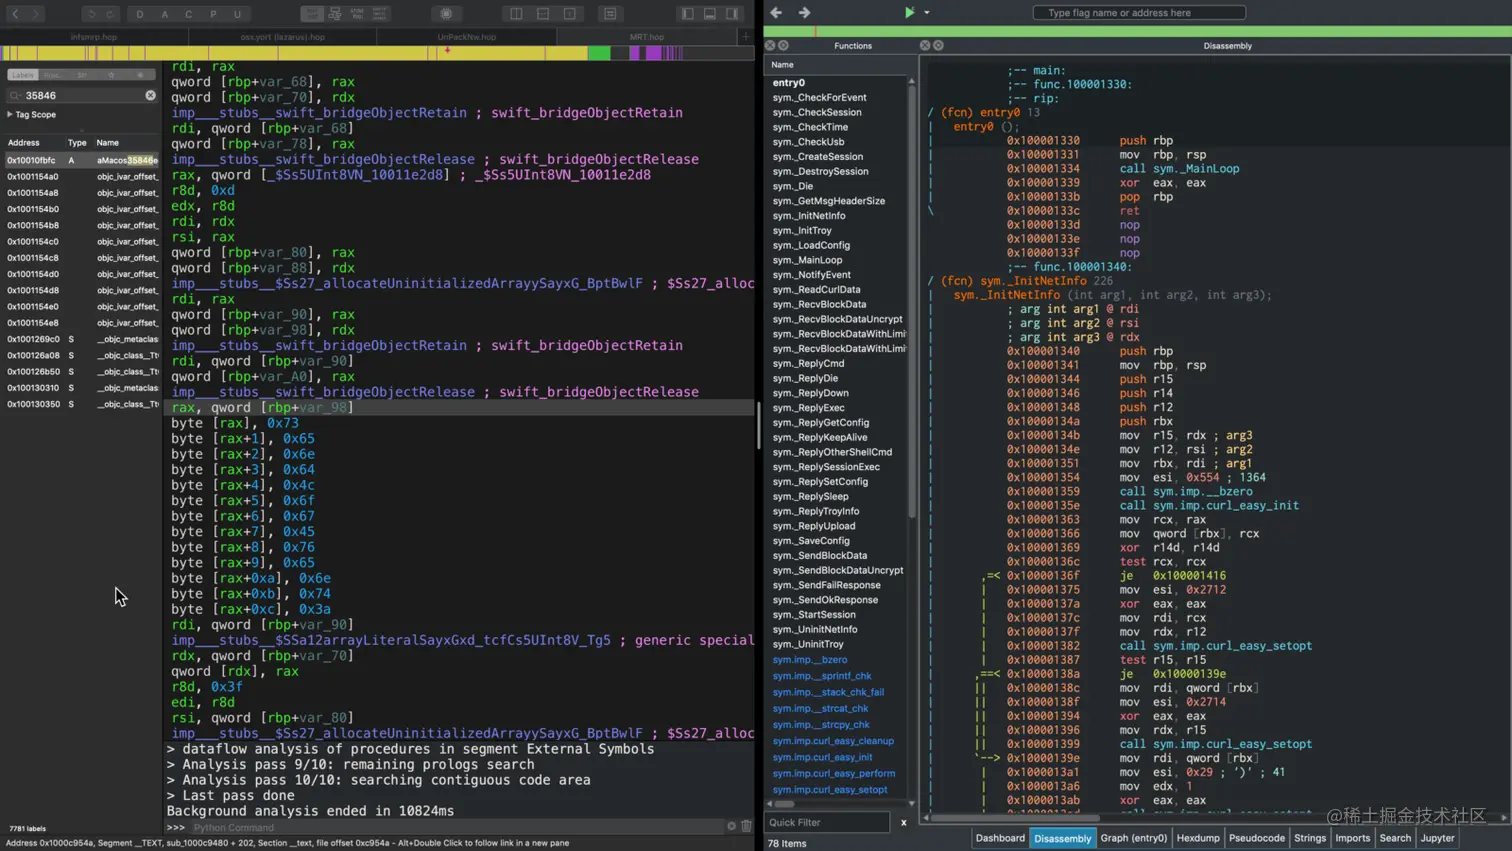Open the osx.yort (lazarus).hop tab
Screen dimensions: 1512x851
(x=283, y=37)
